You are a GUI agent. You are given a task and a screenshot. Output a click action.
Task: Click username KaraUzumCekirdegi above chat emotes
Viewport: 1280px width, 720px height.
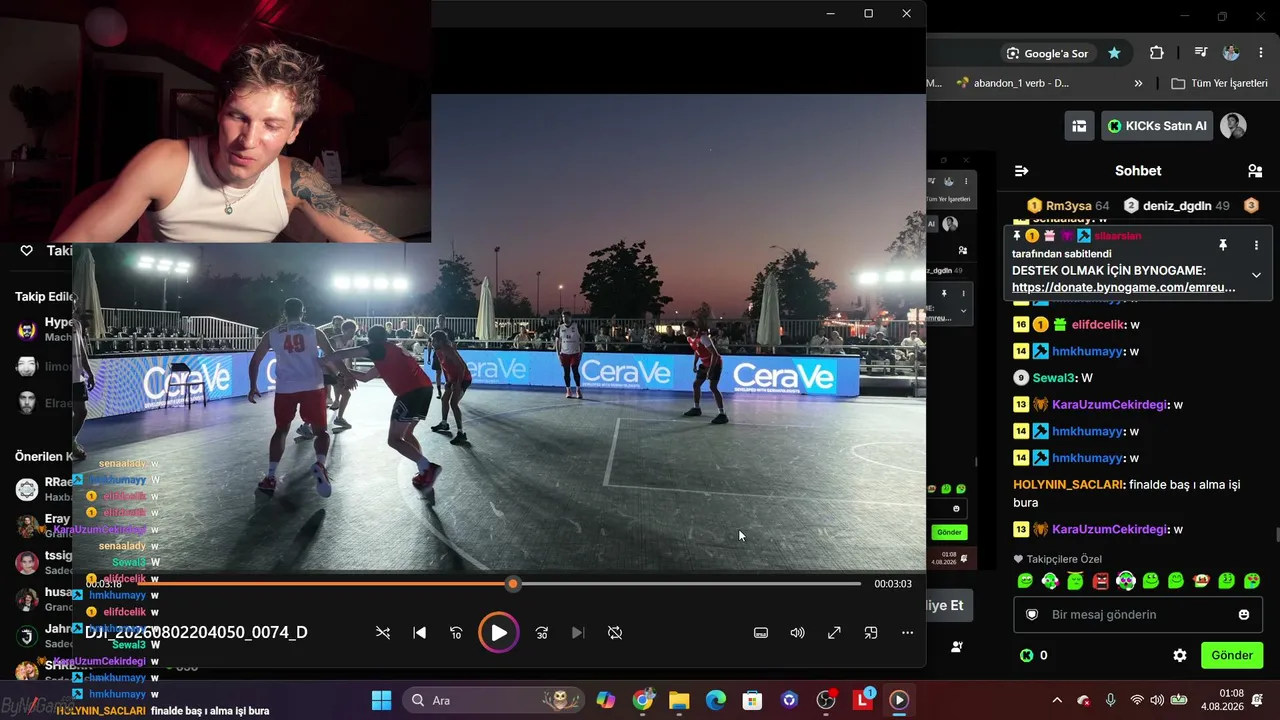click(x=1110, y=530)
